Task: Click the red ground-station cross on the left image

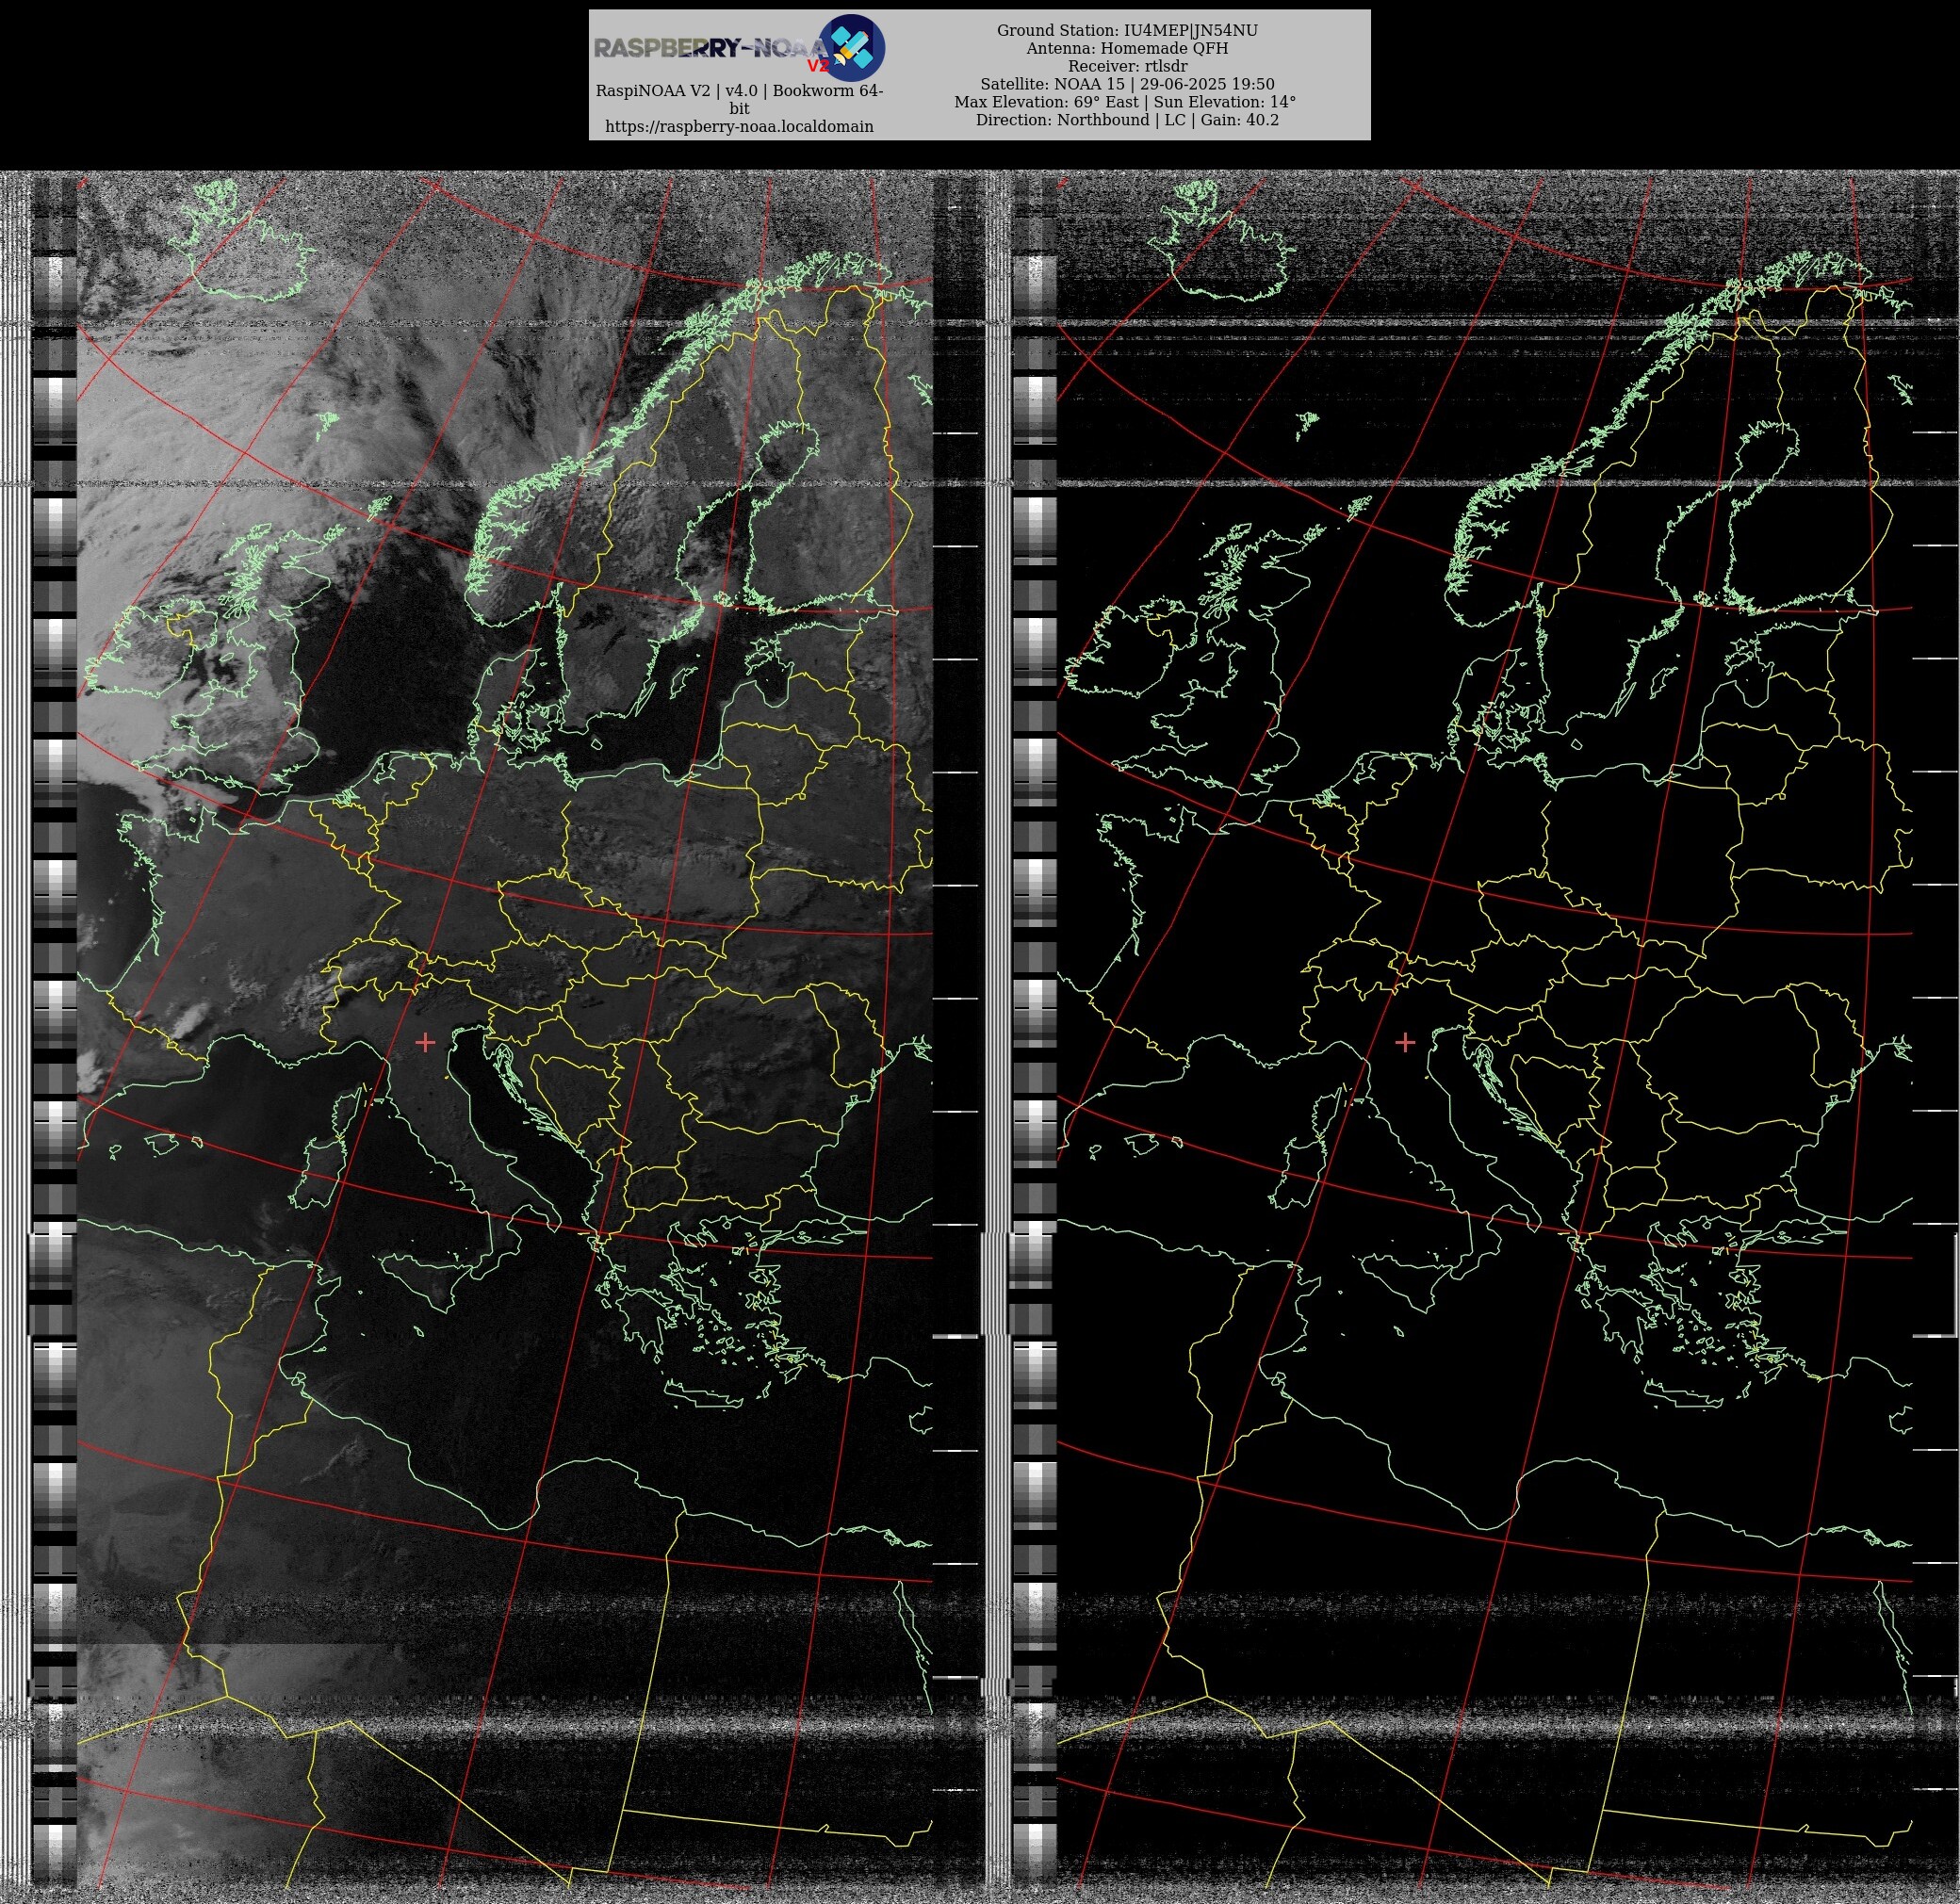Action: [x=425, y=1042]
